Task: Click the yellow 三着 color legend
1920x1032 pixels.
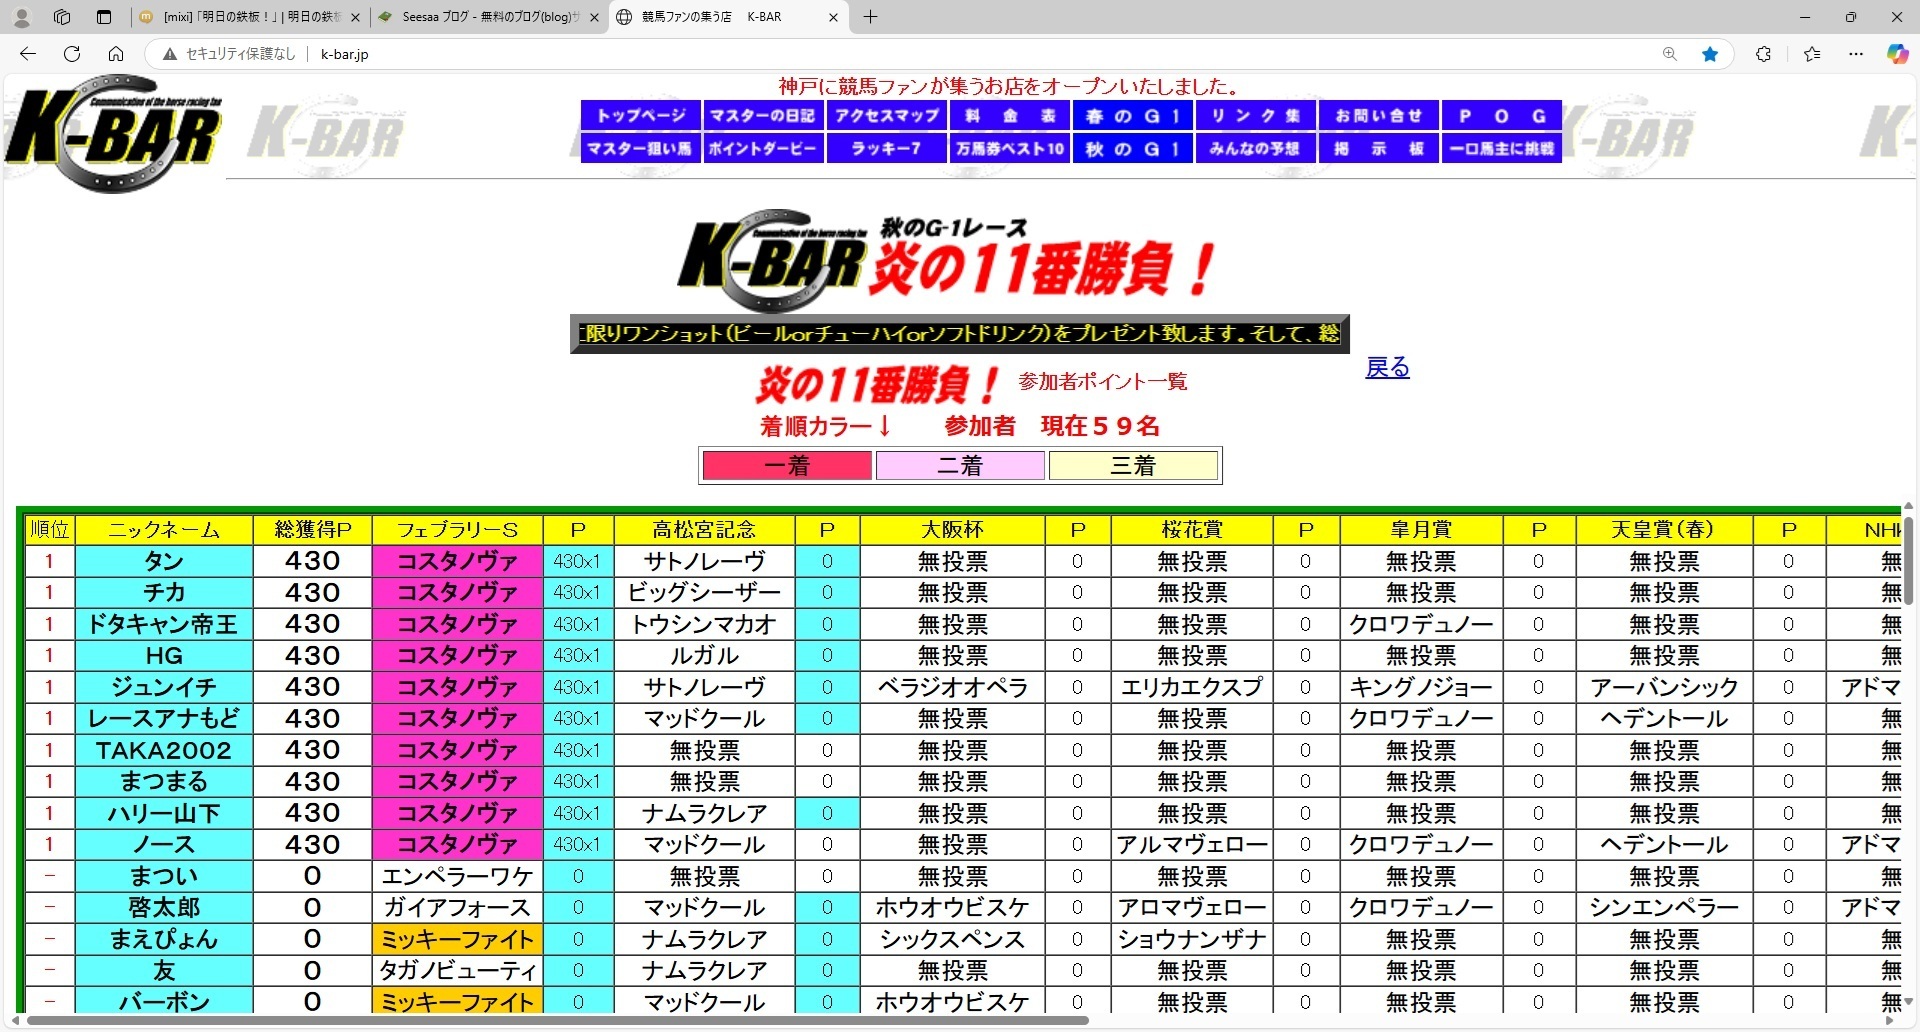Action: tap(1133, 466)
